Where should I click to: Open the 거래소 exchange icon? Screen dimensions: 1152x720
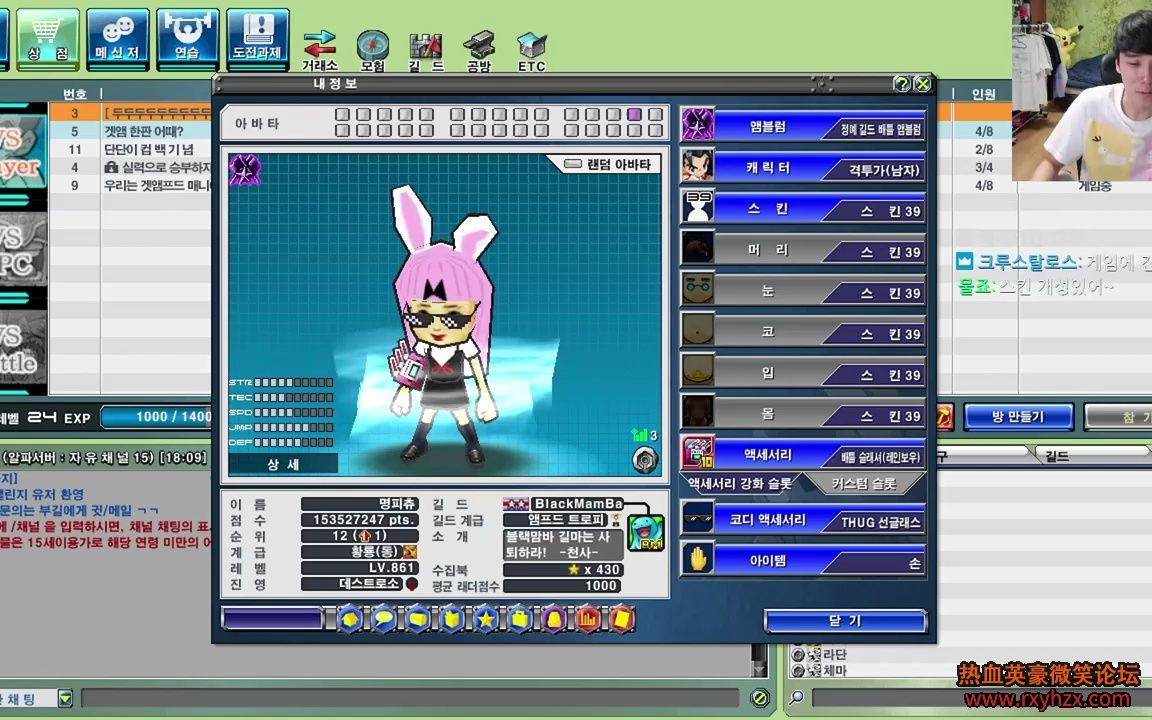click(320, 50)
